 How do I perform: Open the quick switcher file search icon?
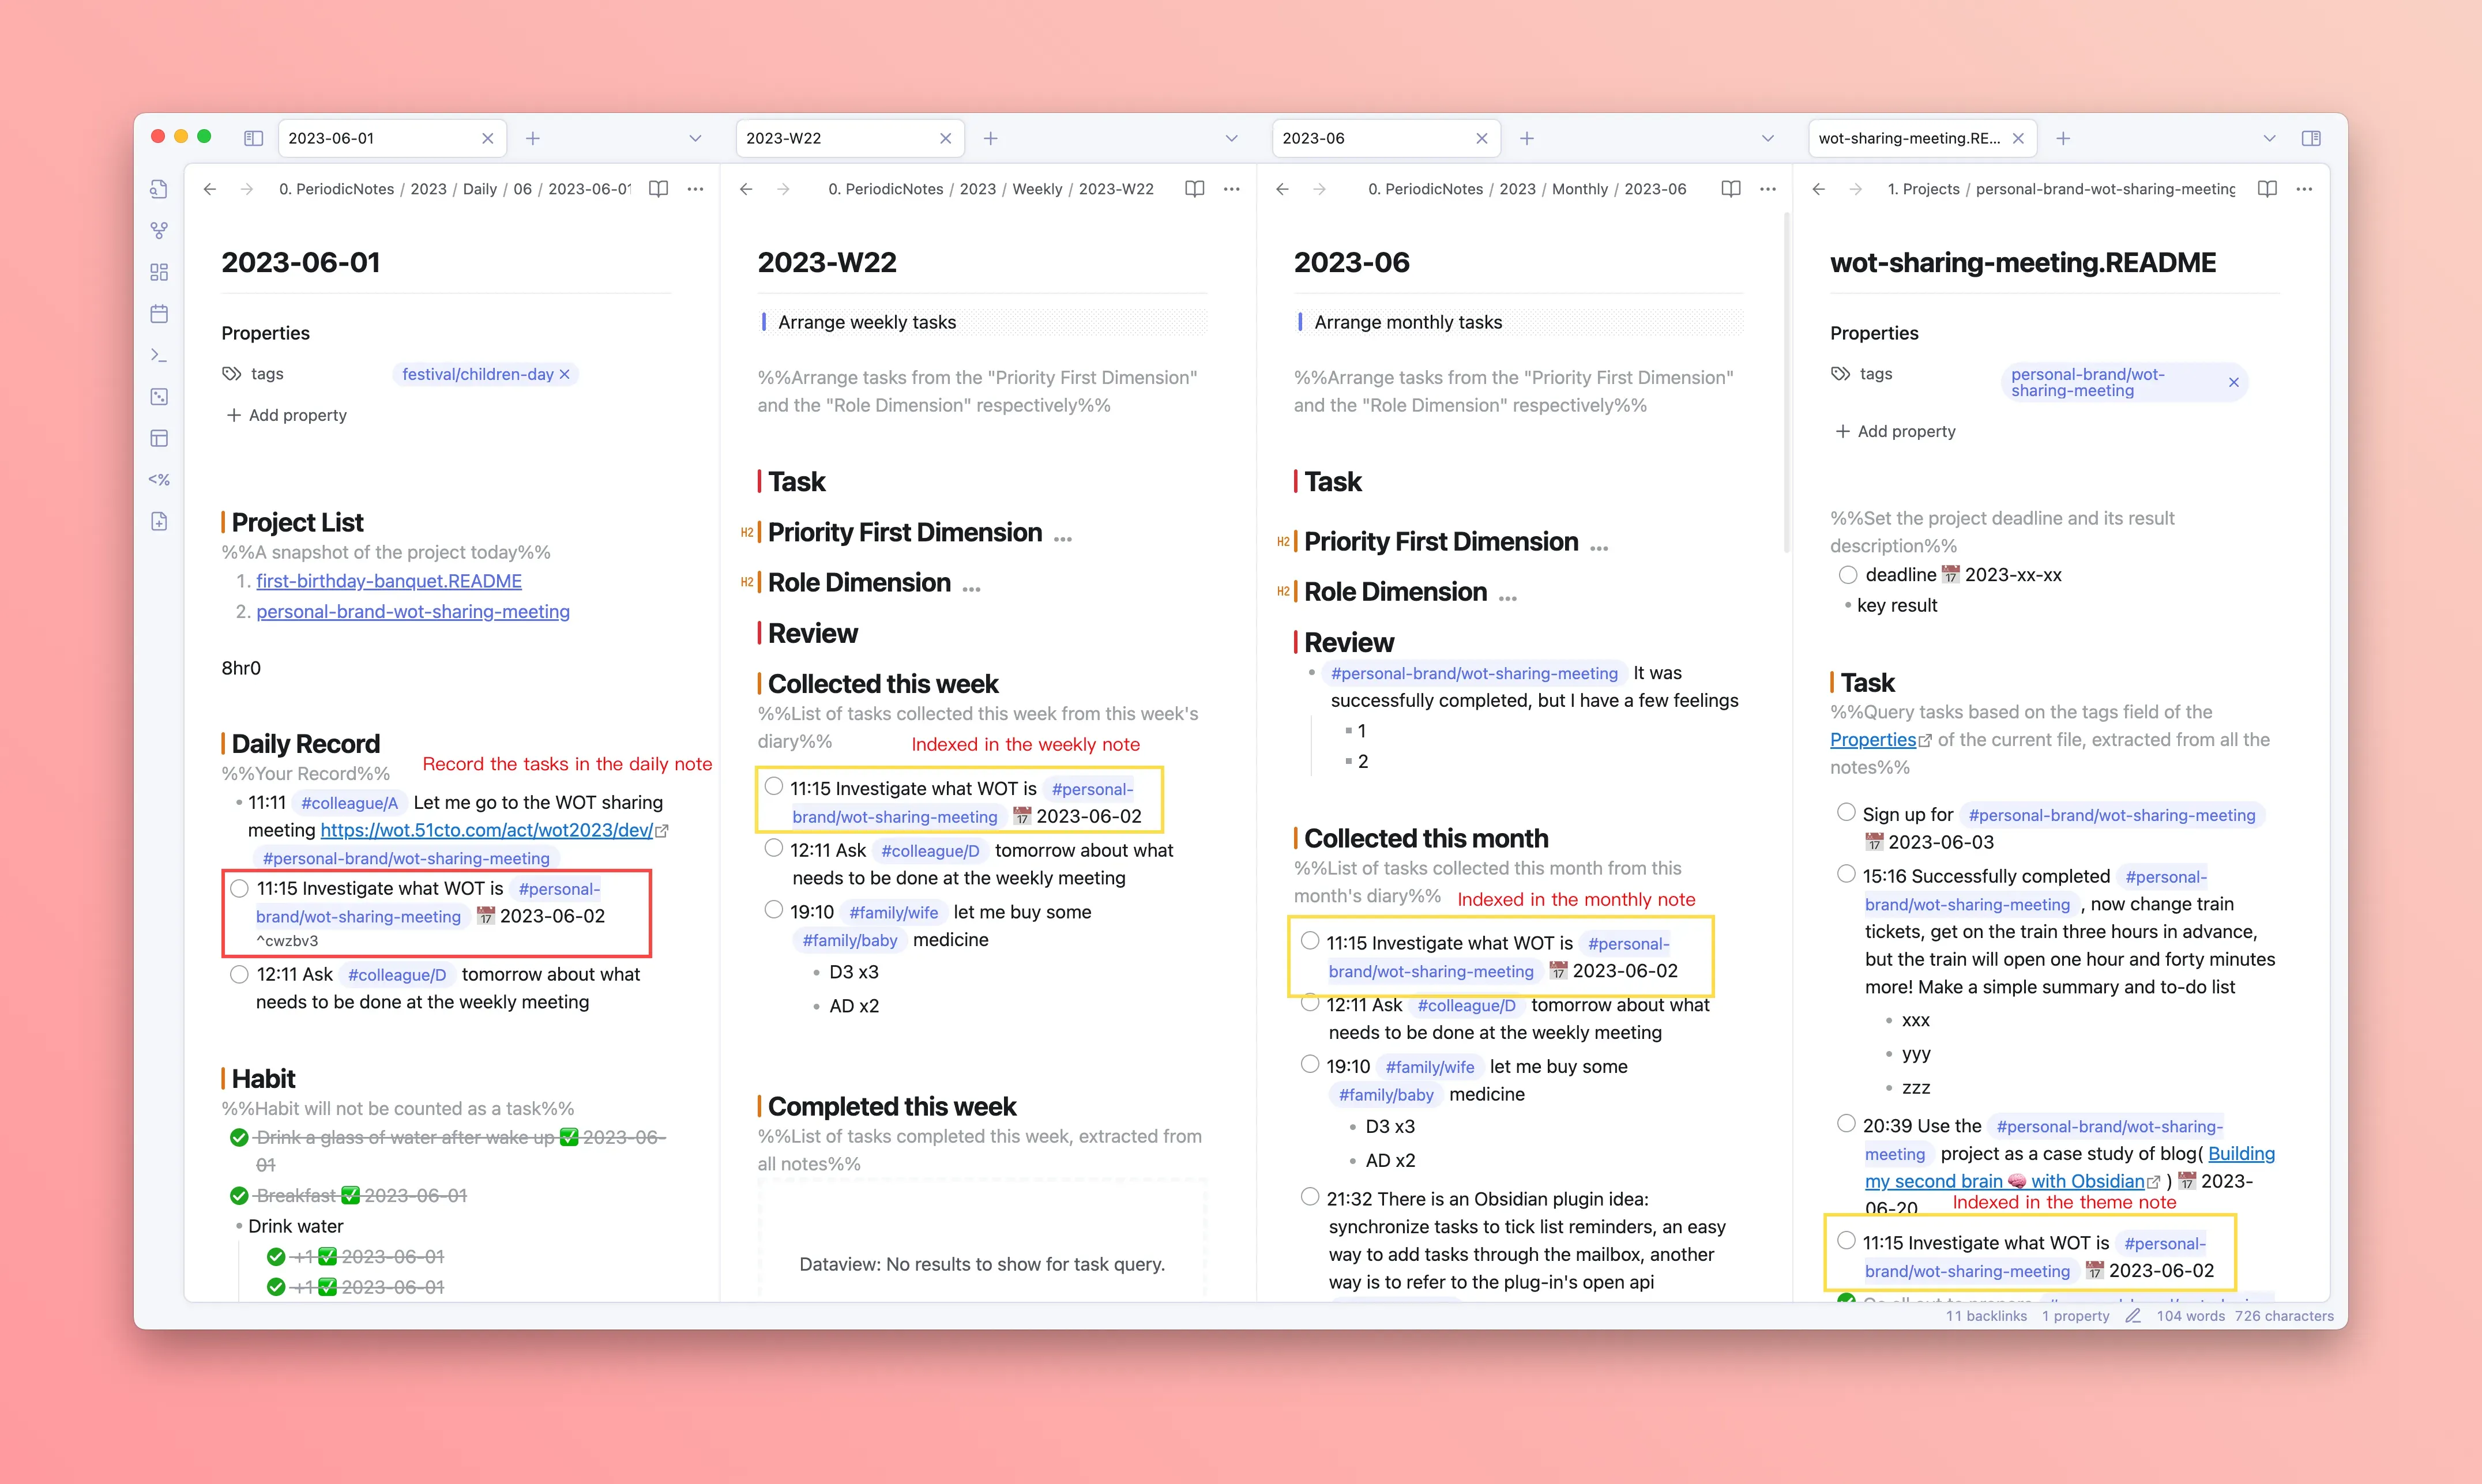click(x=159, y=189)
